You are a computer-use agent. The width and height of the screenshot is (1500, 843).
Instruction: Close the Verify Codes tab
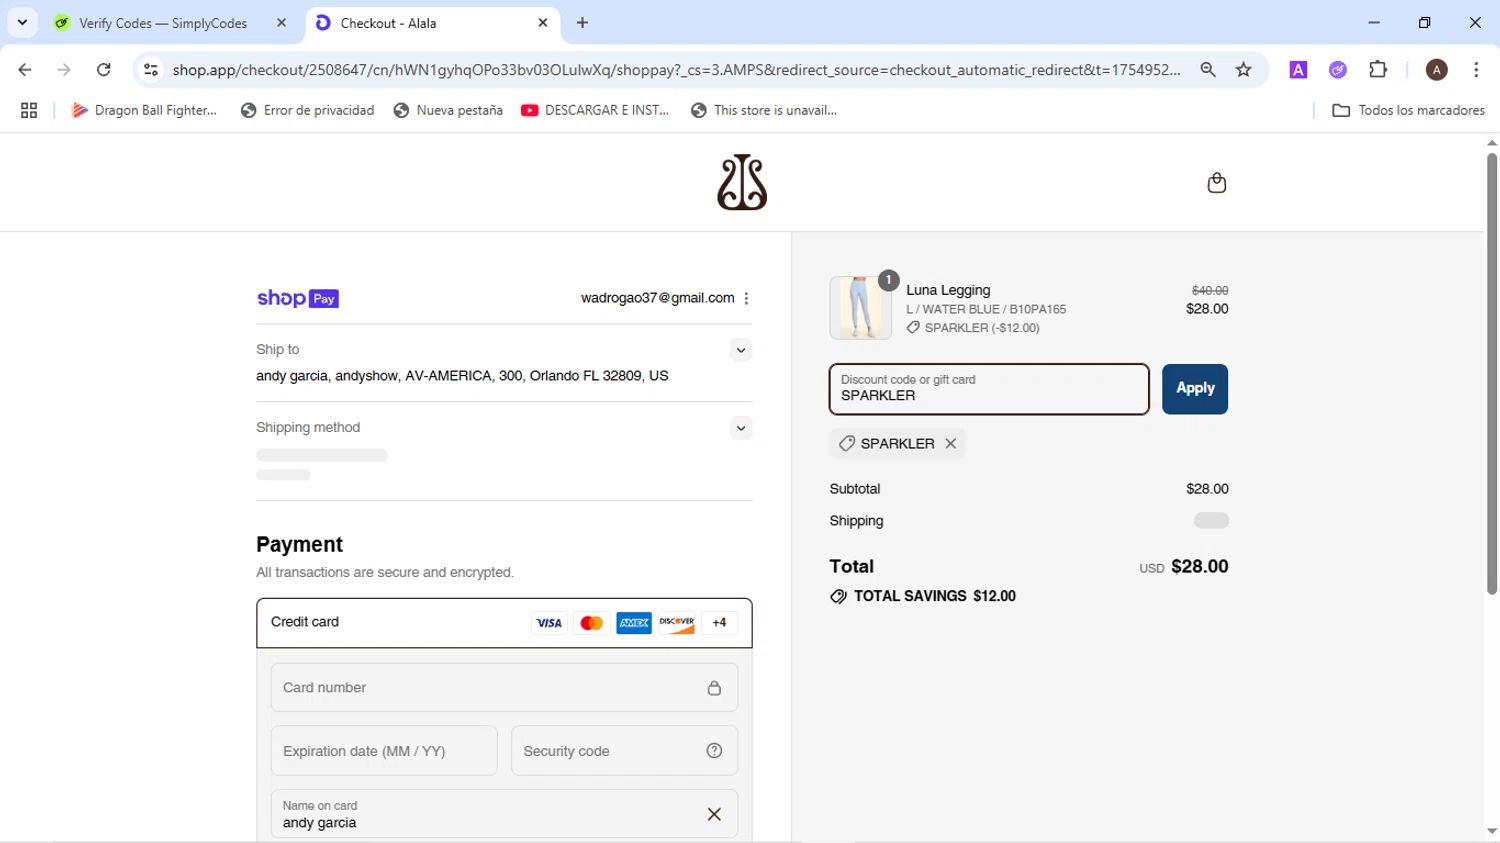[x=281, y=23]
